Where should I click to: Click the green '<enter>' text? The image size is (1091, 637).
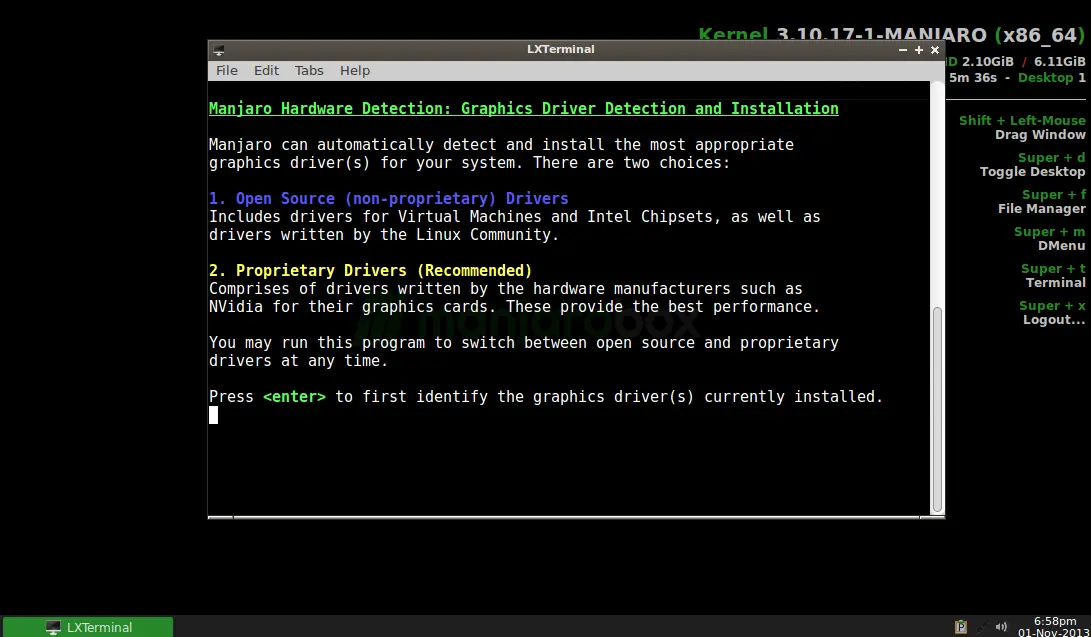pos(294,396)
